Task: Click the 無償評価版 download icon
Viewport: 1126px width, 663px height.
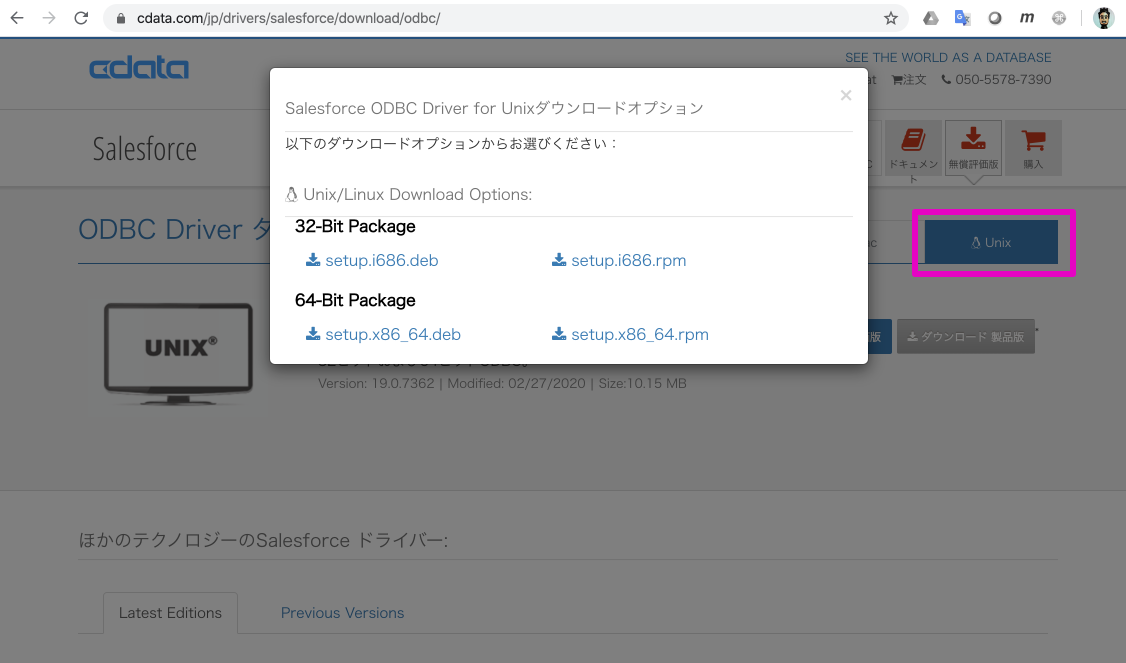Action: click(x=973, y=149)
